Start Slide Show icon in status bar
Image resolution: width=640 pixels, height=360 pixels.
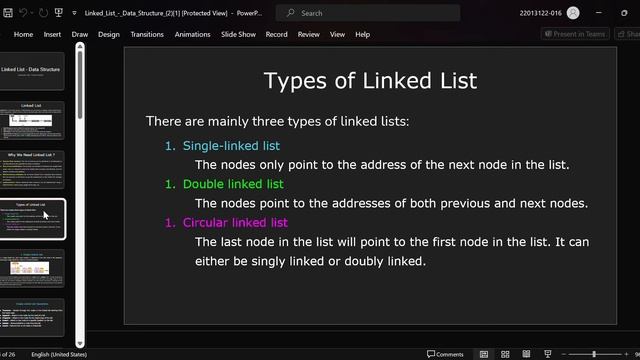pyautogui.click(x=548, y=354)
